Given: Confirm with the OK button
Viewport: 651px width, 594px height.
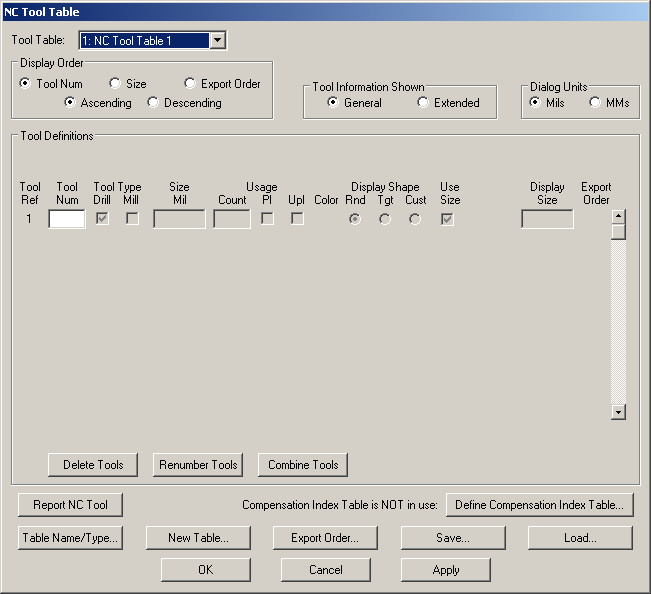Looking at the screenshot, I should [206, 570].
